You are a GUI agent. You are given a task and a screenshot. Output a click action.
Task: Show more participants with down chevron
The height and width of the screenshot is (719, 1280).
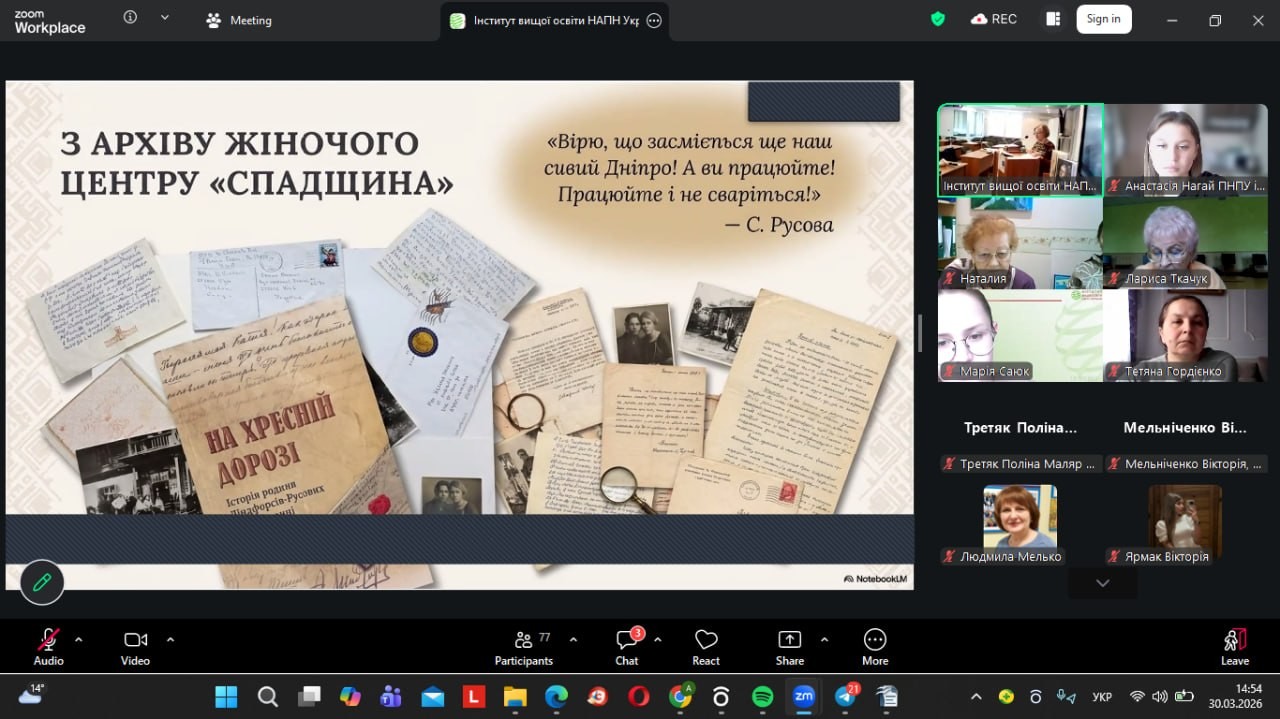pos(1102,583)
